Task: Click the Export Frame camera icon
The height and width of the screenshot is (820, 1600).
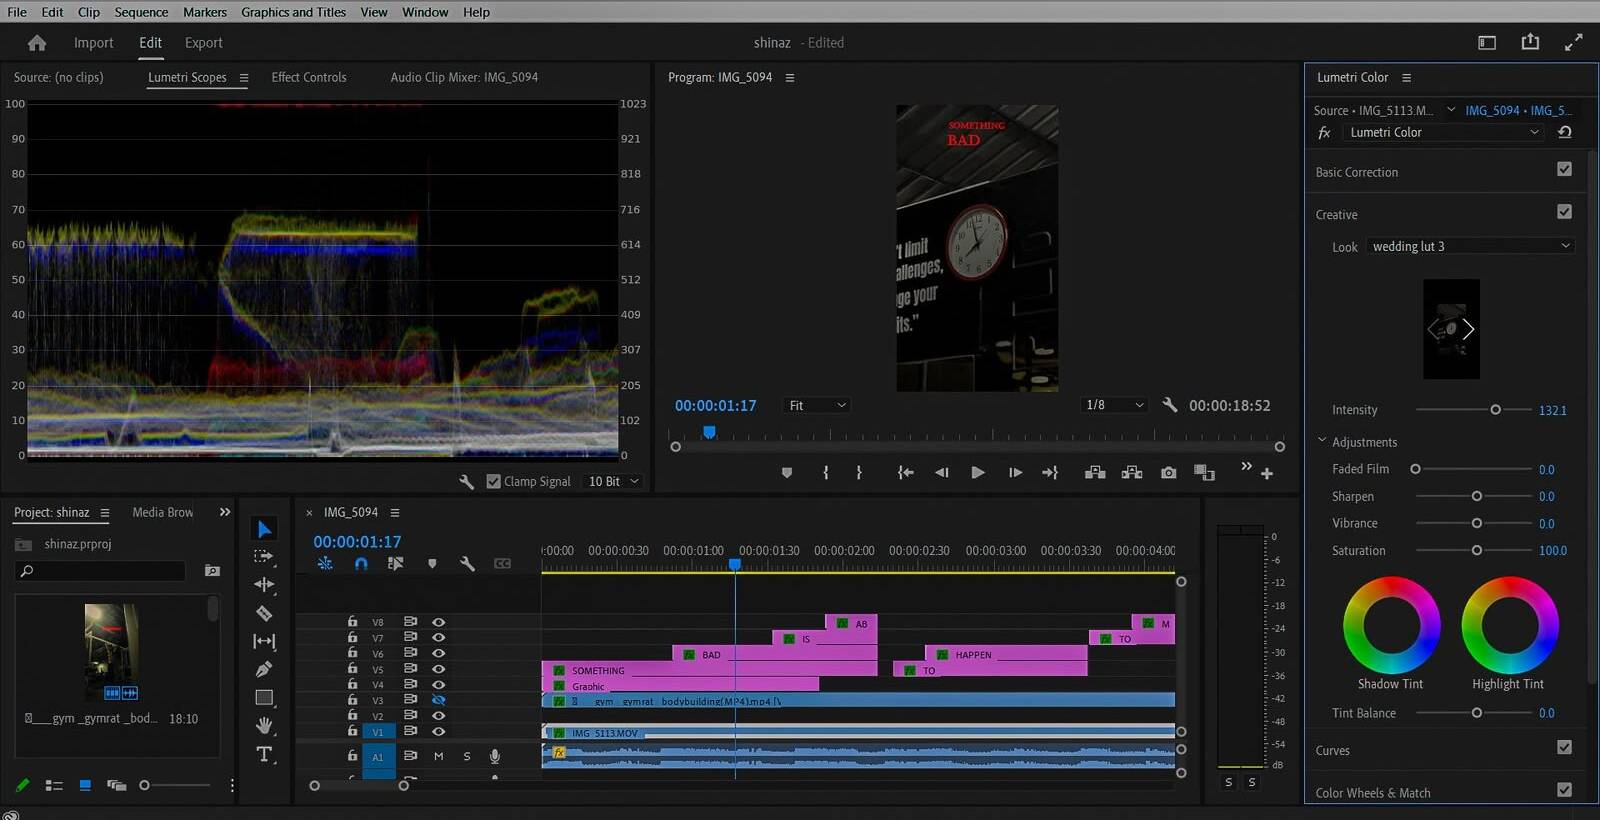Action: (1168, 473)
